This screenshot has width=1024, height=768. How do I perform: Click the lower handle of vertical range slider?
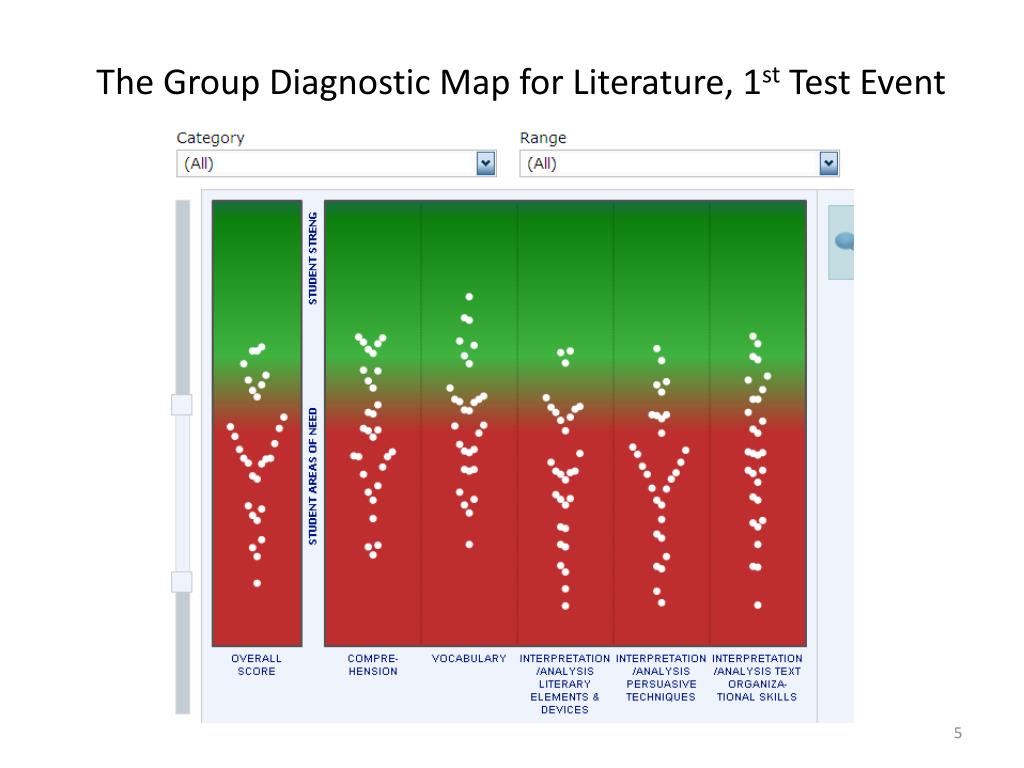(x=182, y=582)
